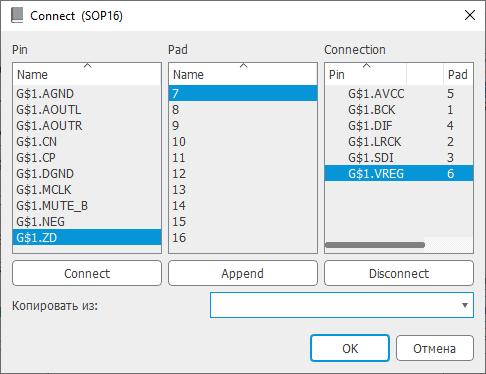
Task: Cancel with the Отмена button
Action: pos(435,348)
